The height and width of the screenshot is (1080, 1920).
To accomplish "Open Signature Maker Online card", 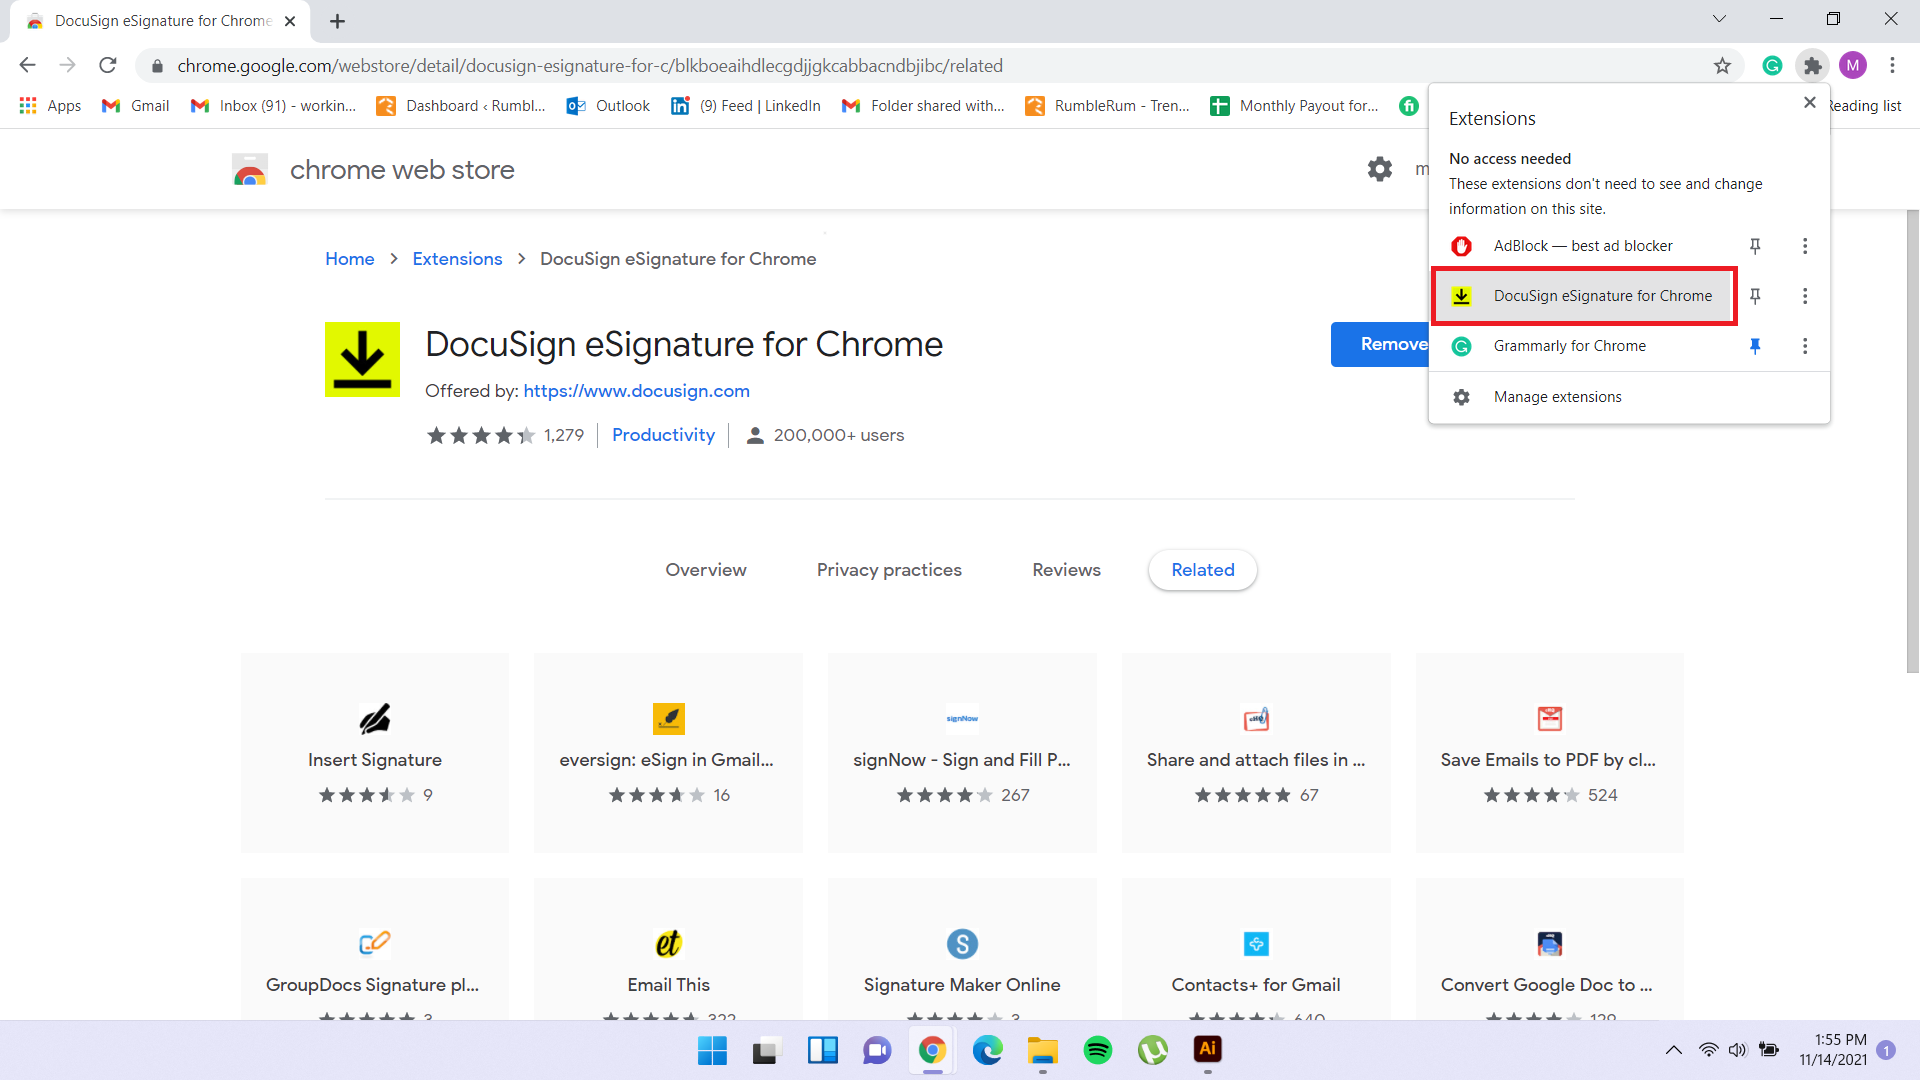I will (962, 950).
